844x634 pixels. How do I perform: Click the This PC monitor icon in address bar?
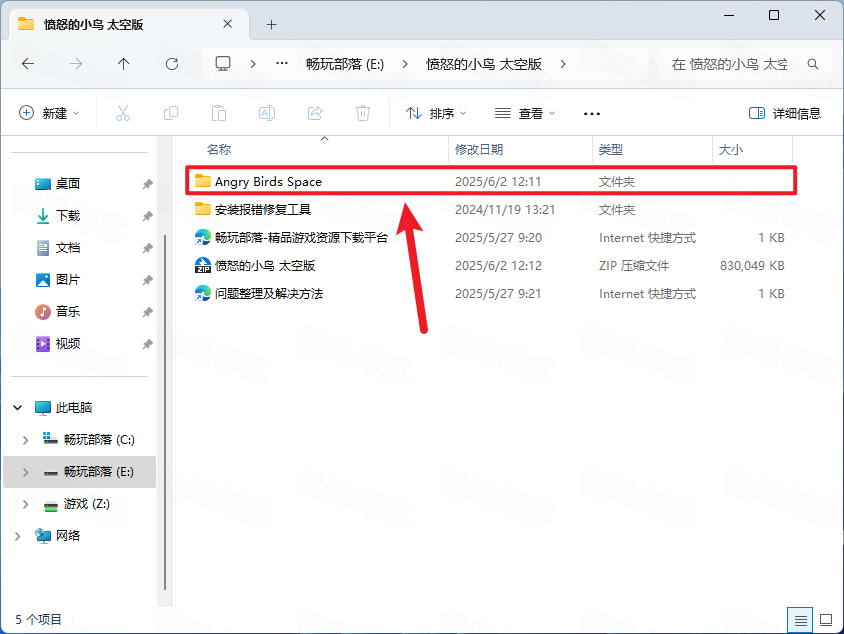(223, 64)
